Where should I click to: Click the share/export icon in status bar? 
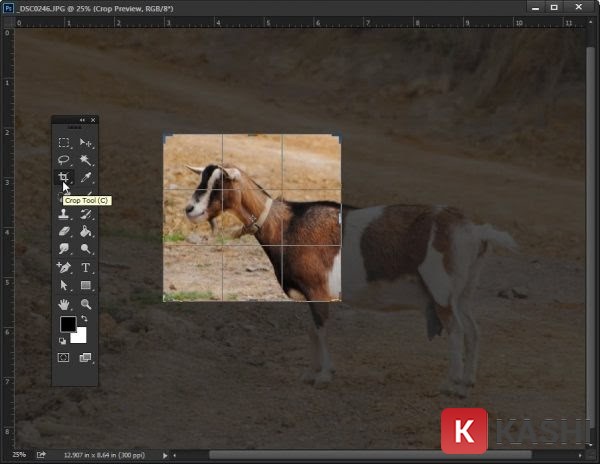click(41, 455)
